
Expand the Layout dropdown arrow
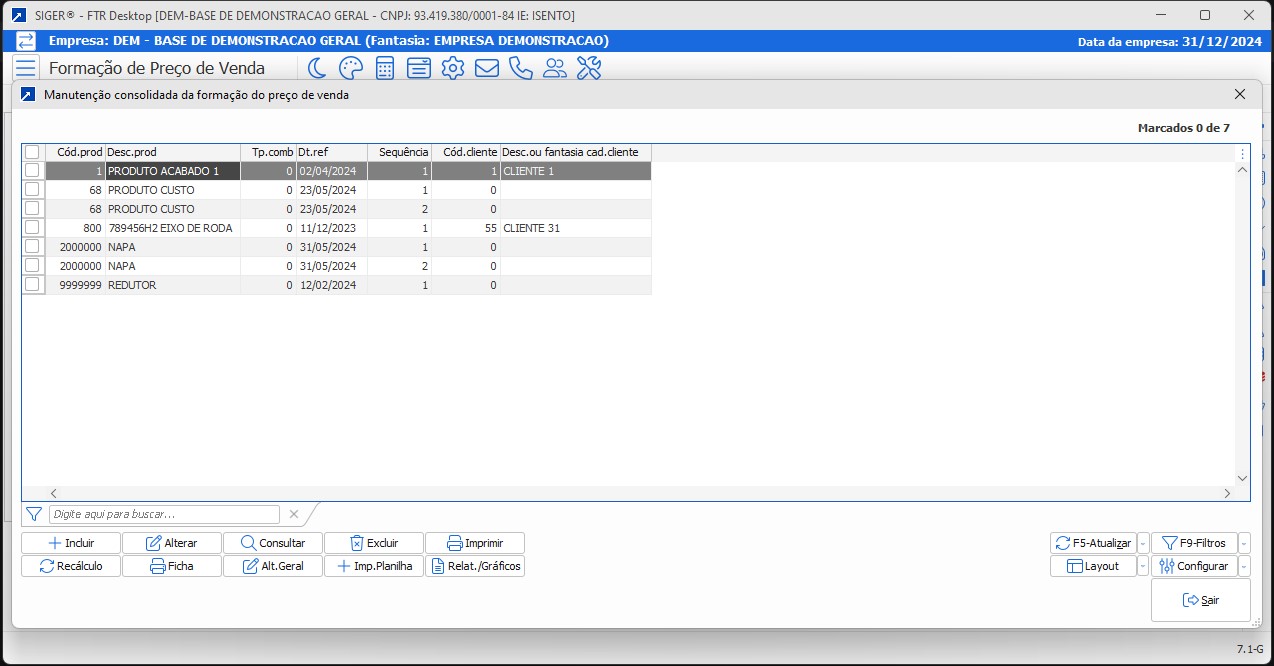tap(1143, 566)
